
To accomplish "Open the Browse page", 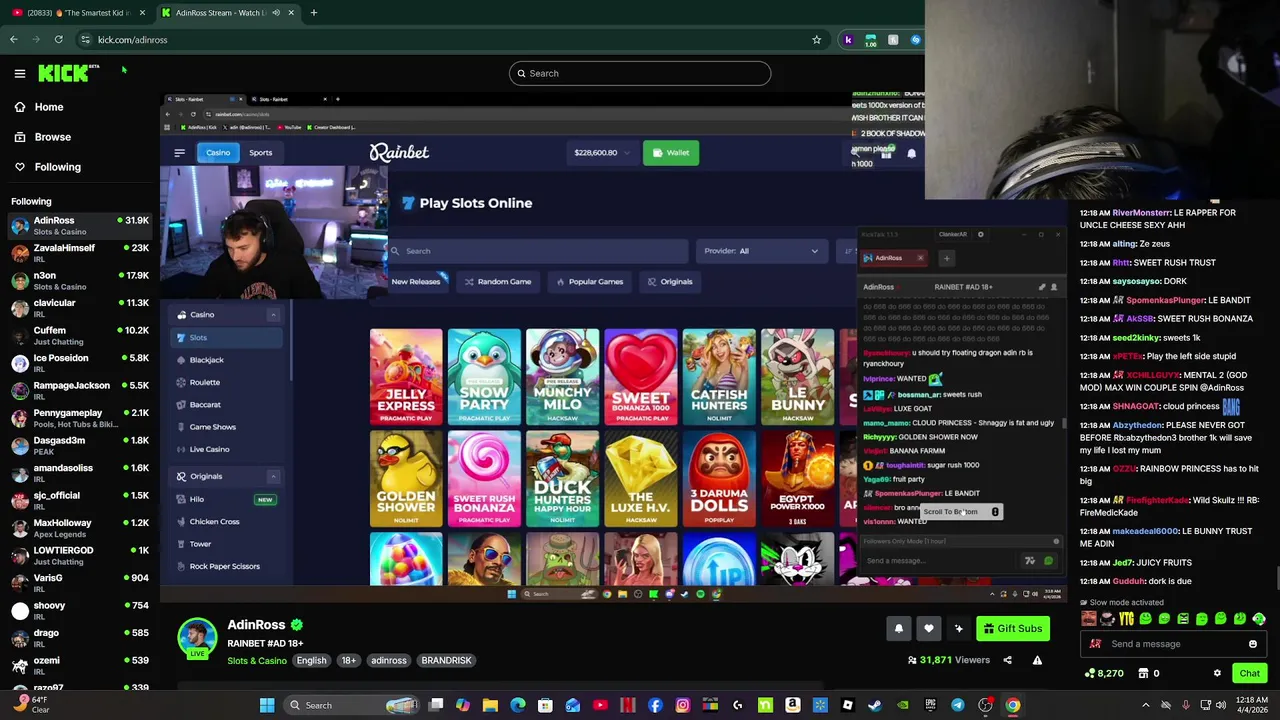I will [42, 137].
